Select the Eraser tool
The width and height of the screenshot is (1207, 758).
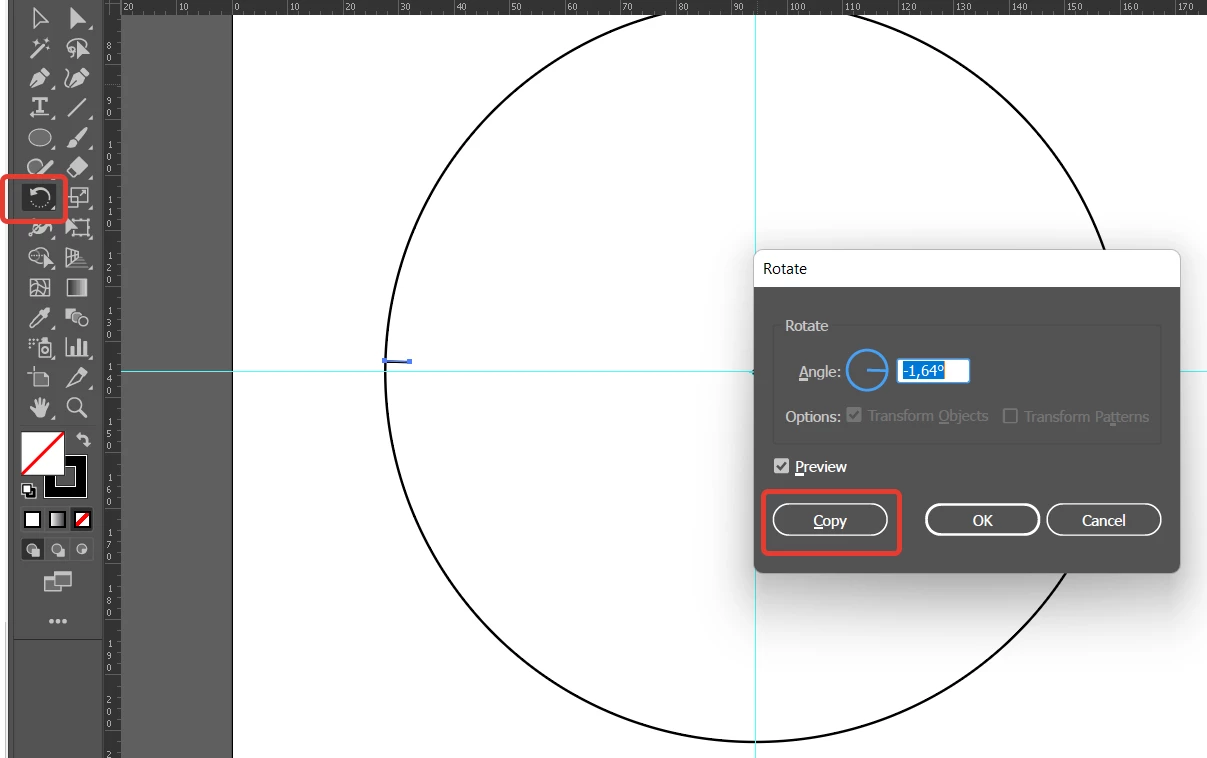[x=78, y=167]
